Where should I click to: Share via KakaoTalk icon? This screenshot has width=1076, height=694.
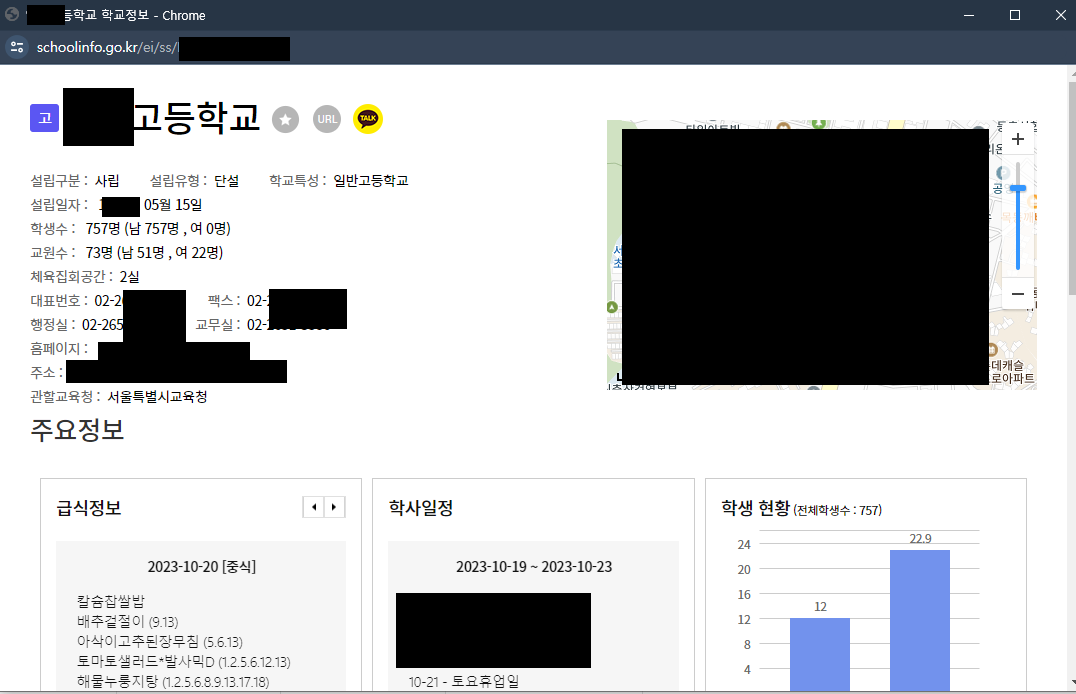click(x=368, y=119)
